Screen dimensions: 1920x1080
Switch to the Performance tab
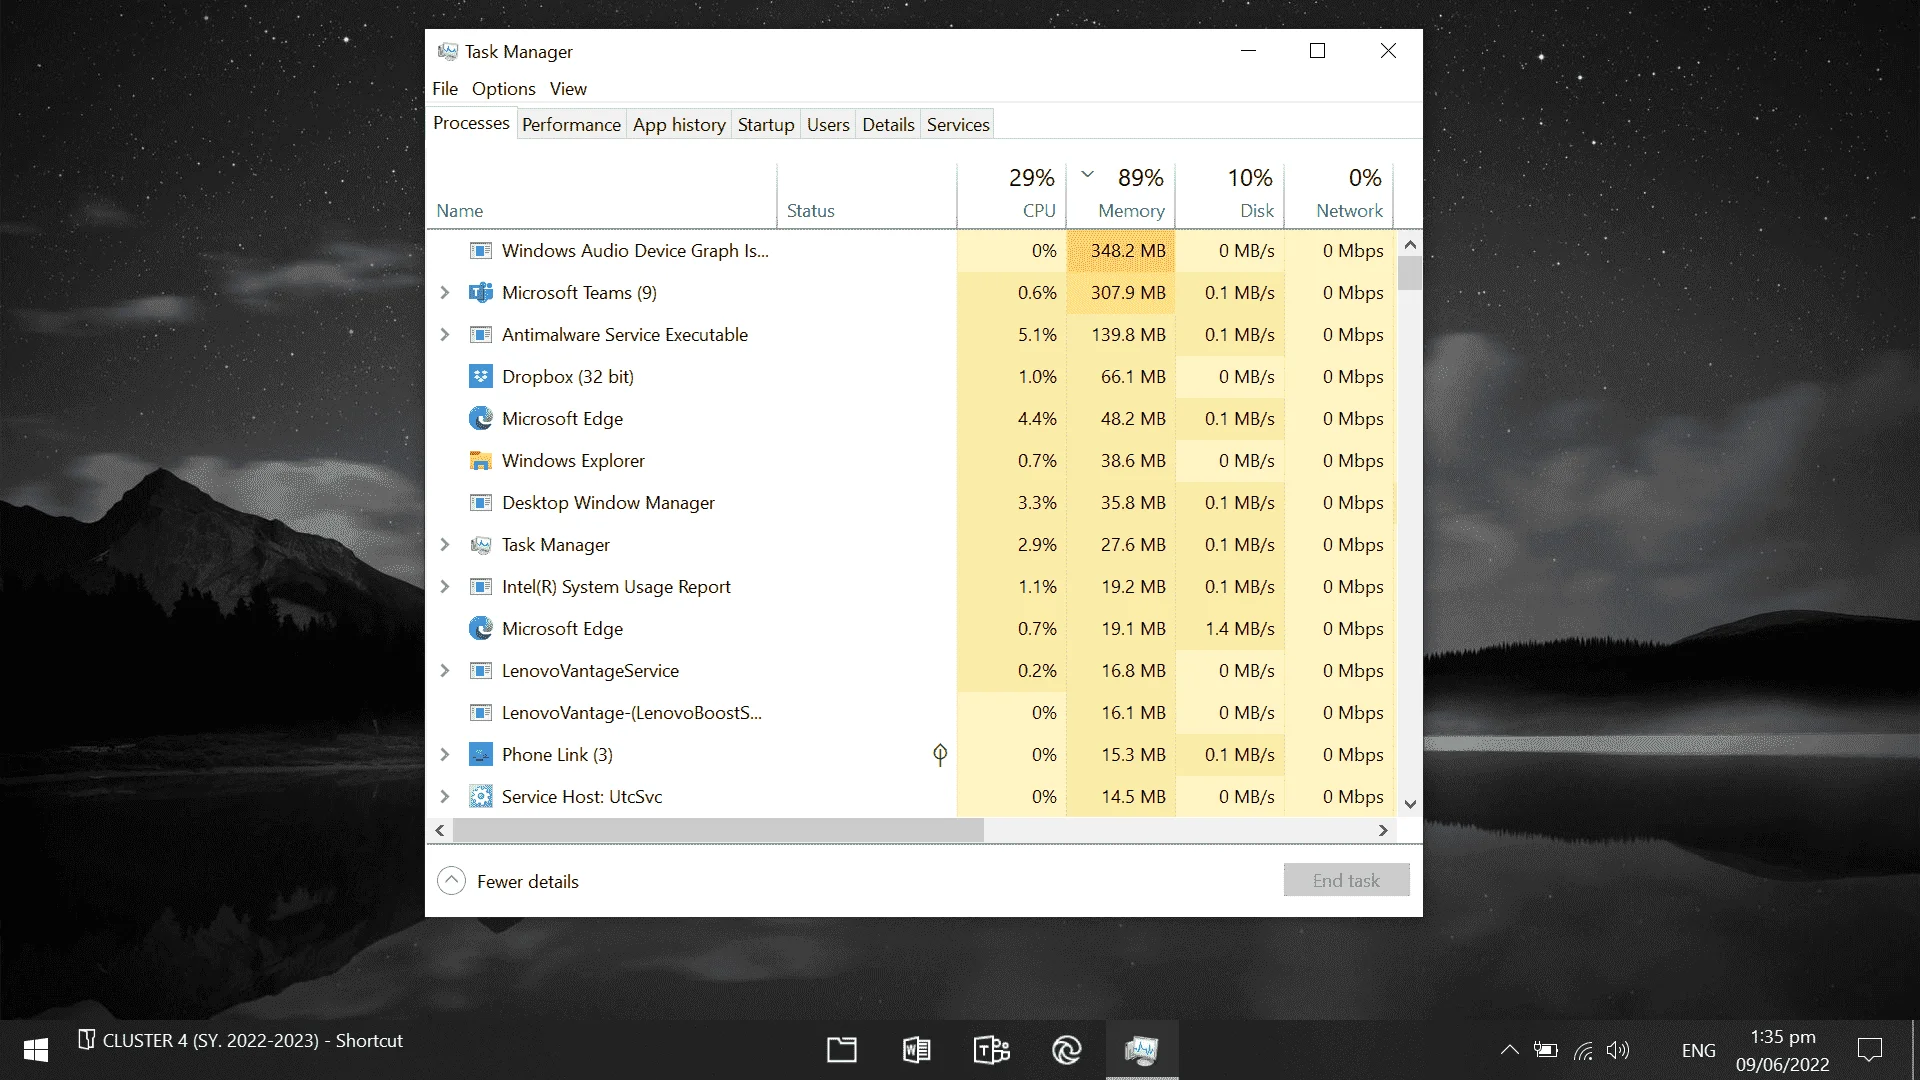571,125
